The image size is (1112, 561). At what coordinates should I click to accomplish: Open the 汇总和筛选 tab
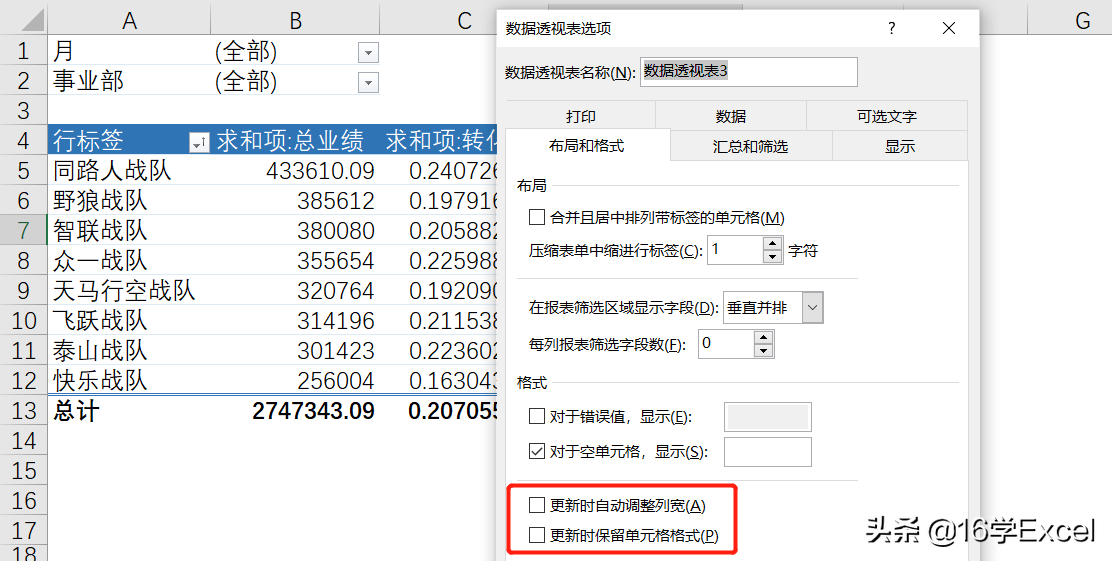[x=750, y=146]
